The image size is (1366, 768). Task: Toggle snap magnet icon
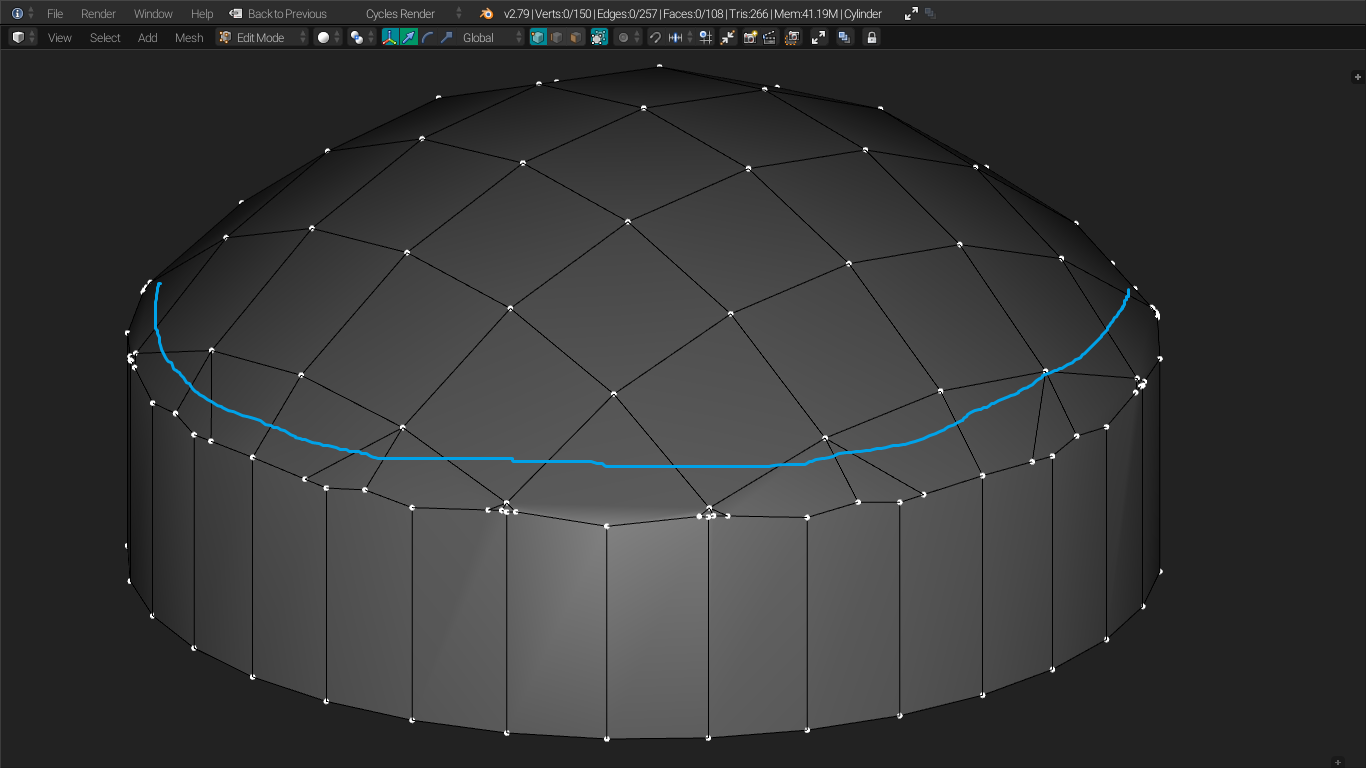(655, 37)
